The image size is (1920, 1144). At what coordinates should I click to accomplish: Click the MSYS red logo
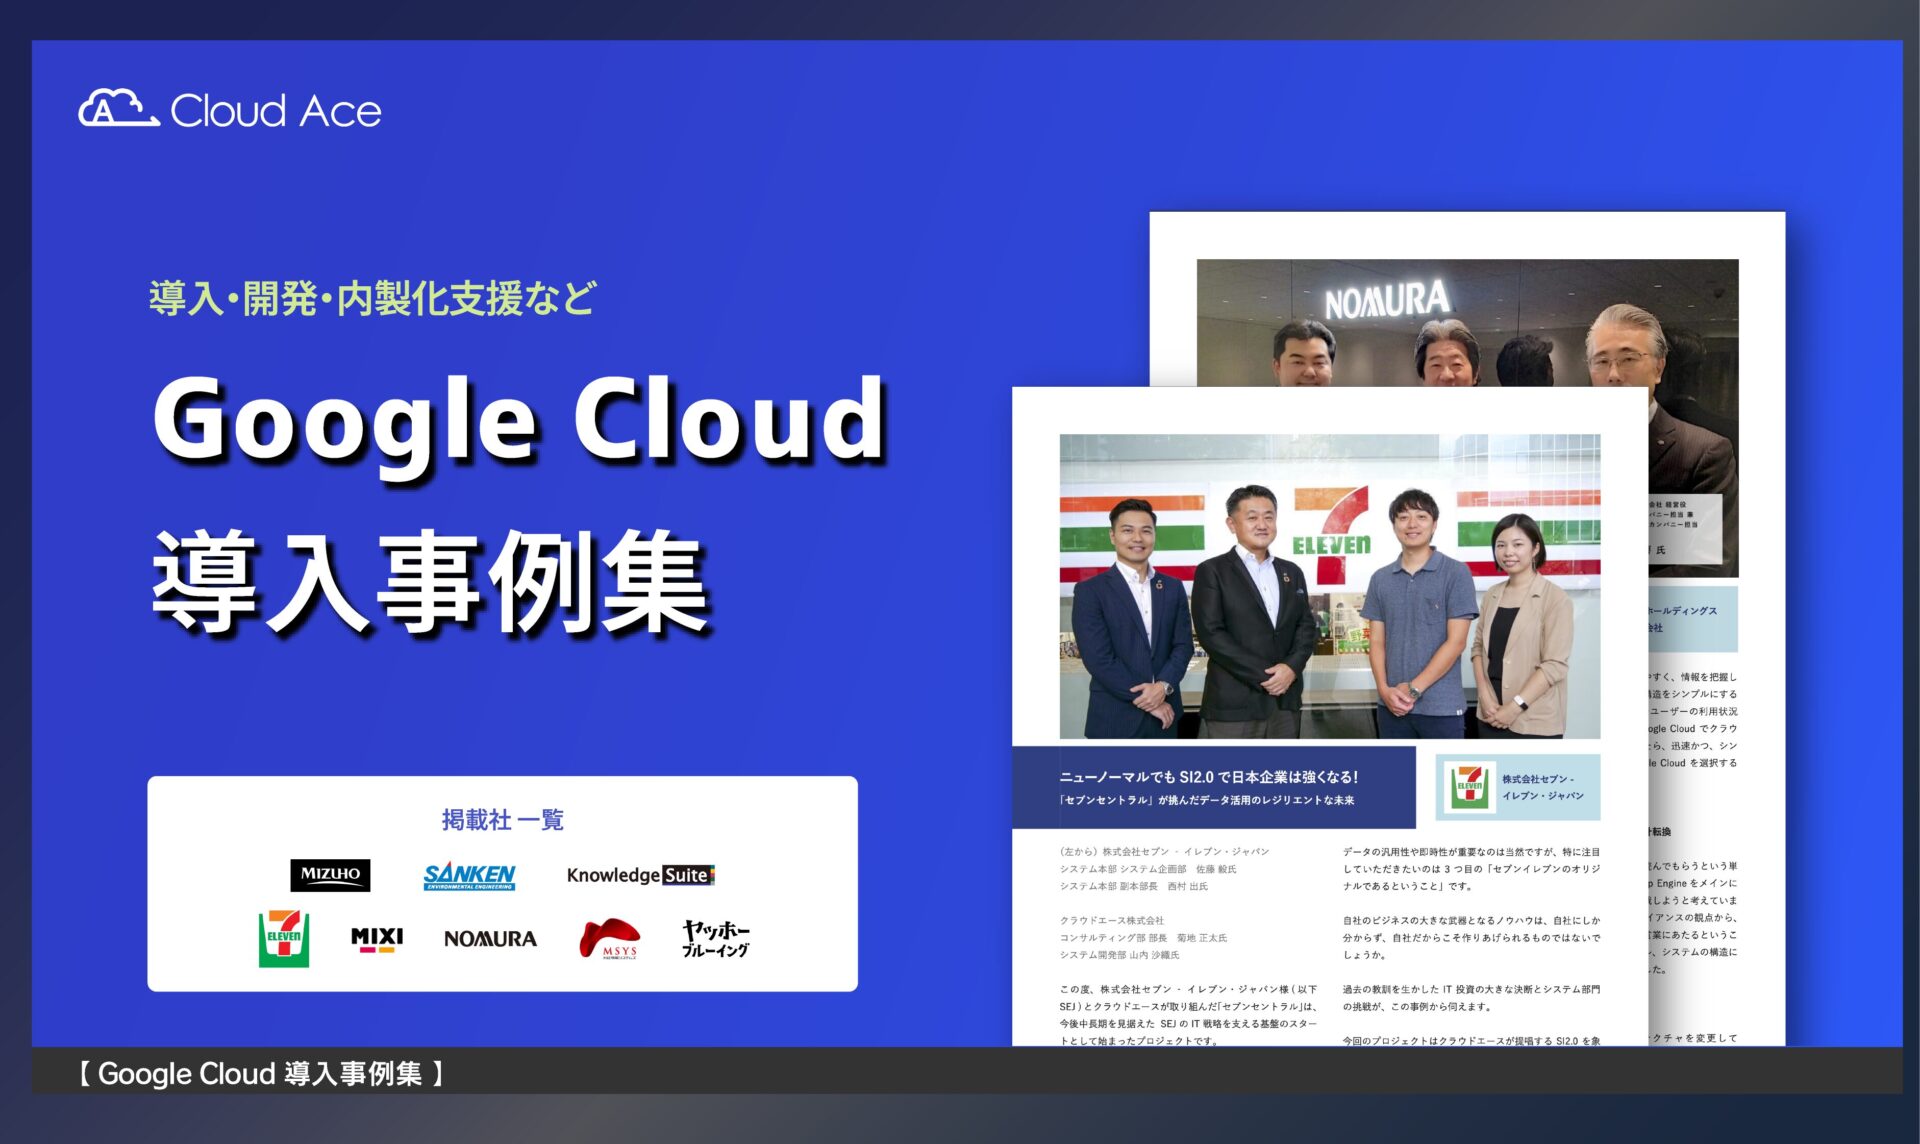click(610, 939)
